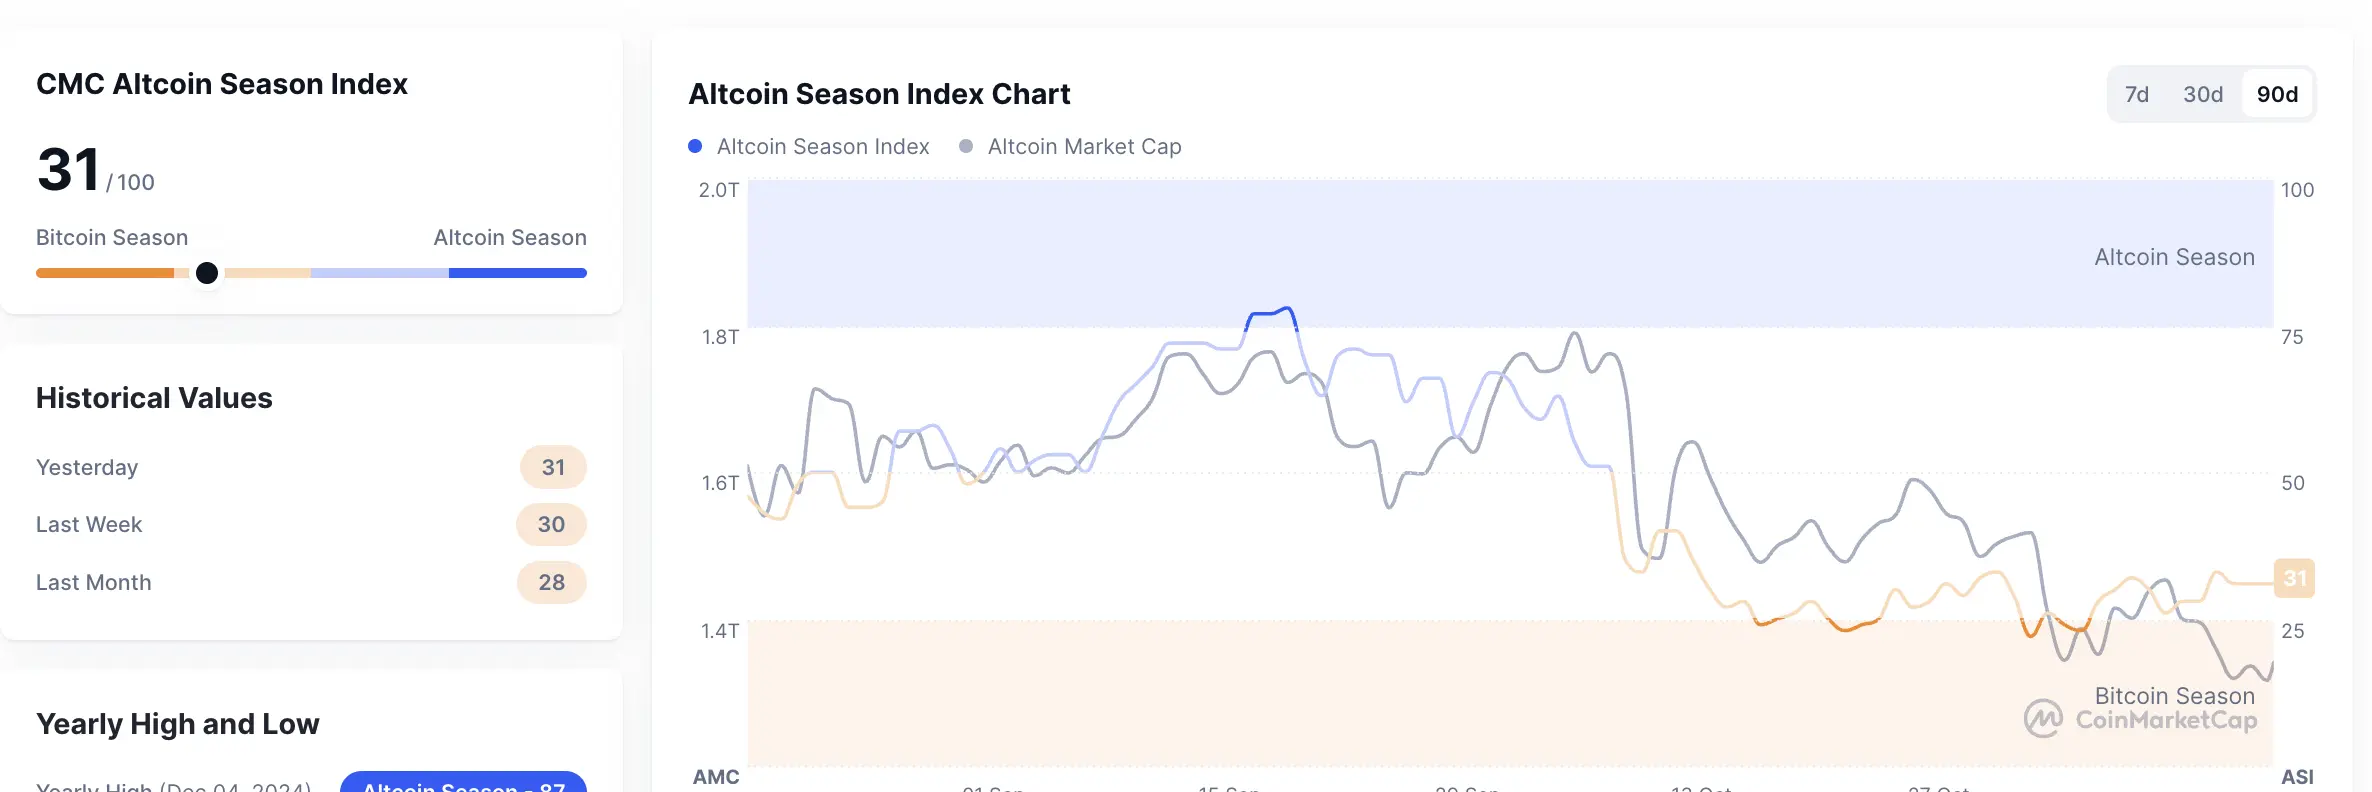
Task: Click the ASI axis label
Action: tap(2298, 776)
